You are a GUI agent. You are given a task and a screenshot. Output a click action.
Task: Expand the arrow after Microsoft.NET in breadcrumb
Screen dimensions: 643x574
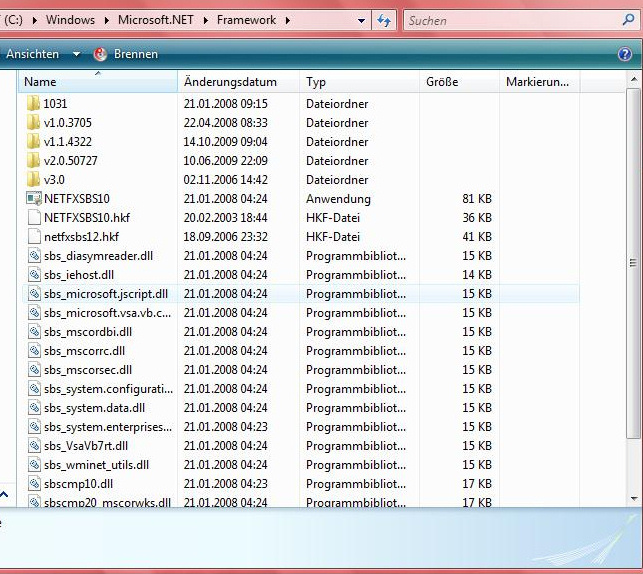pos(206,20)
